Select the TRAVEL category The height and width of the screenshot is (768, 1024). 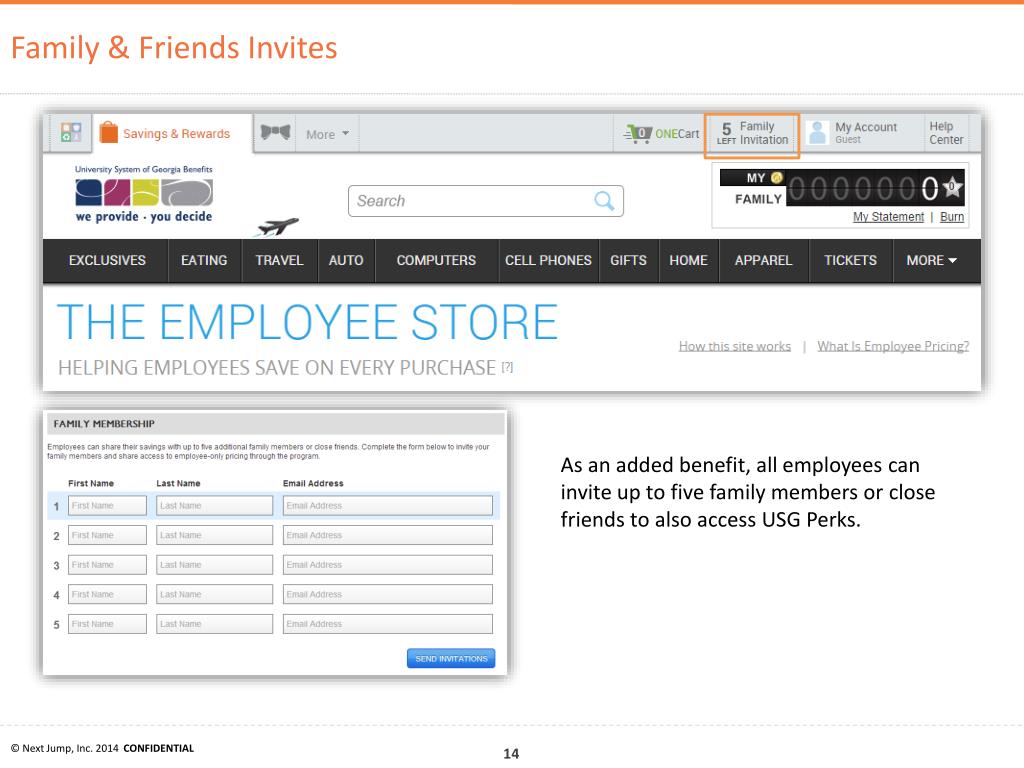(279, 261)
